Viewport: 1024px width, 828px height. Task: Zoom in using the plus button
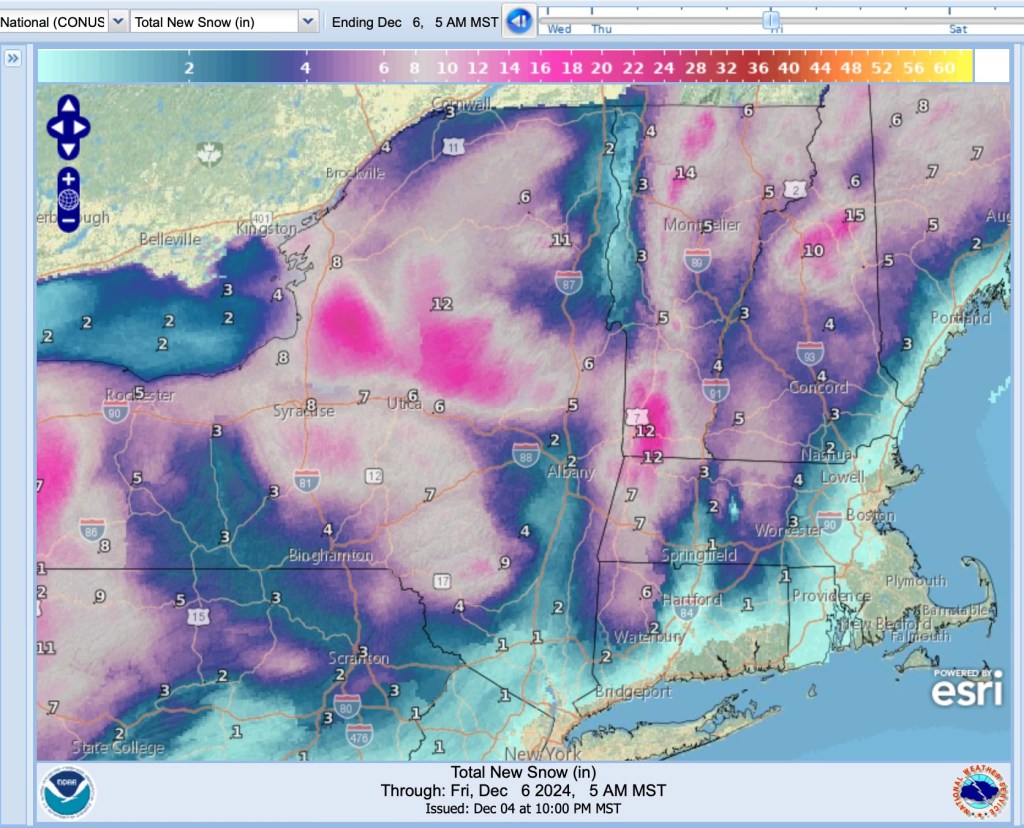click(x=68, y=178)
